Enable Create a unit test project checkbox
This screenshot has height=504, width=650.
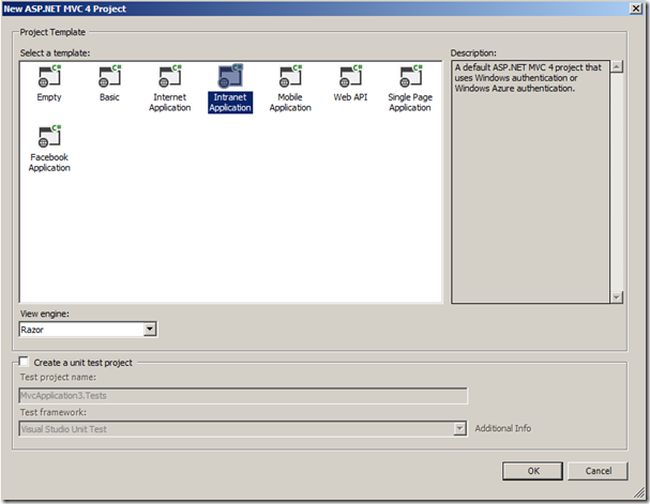tap(24, 361)
